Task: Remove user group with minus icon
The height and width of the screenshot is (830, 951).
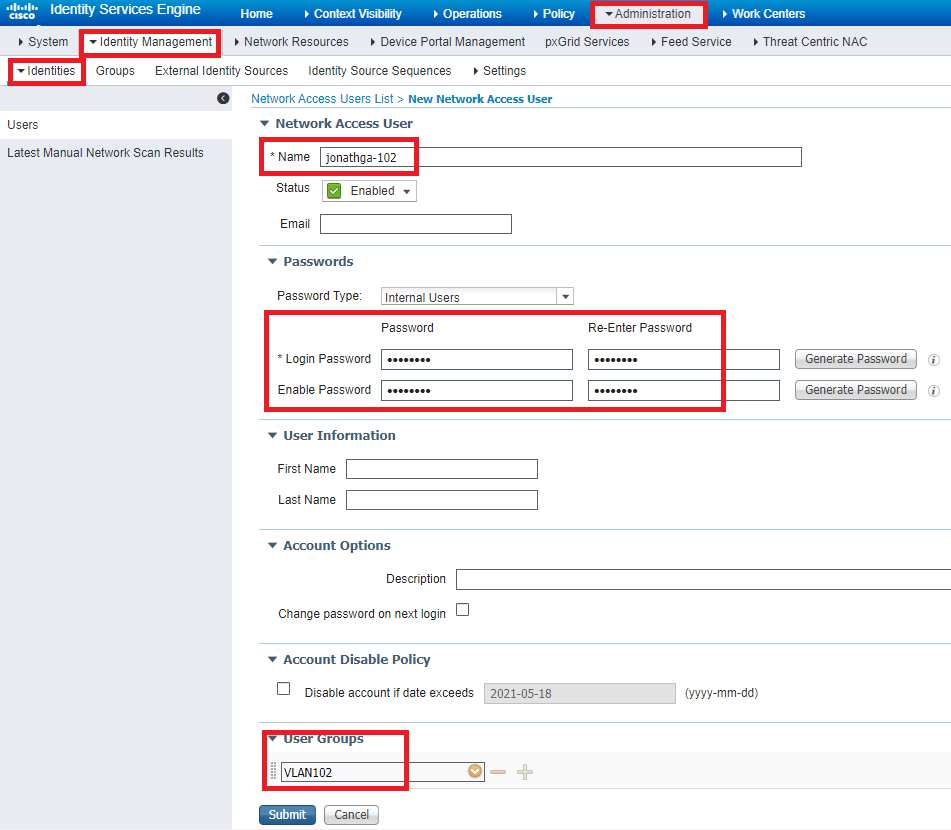Action: tap(498, 772)
